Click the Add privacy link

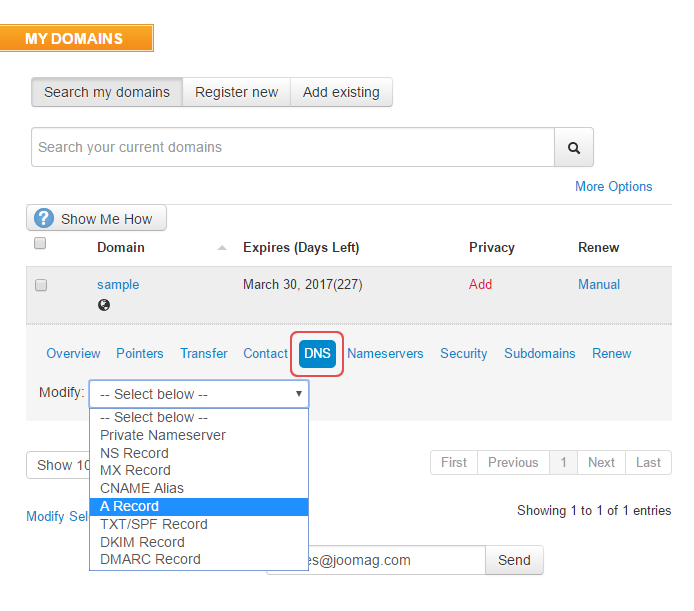pyautogui.click(x=480, y=284)
